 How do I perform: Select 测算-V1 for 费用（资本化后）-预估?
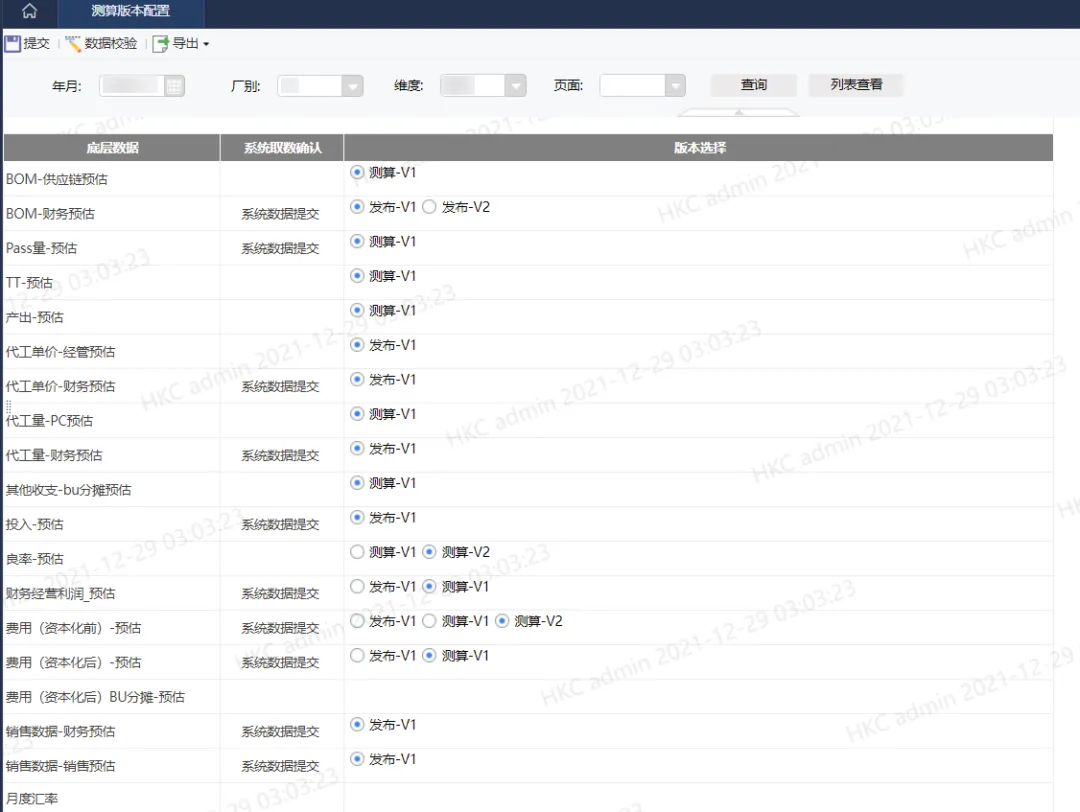coord(429,655)
